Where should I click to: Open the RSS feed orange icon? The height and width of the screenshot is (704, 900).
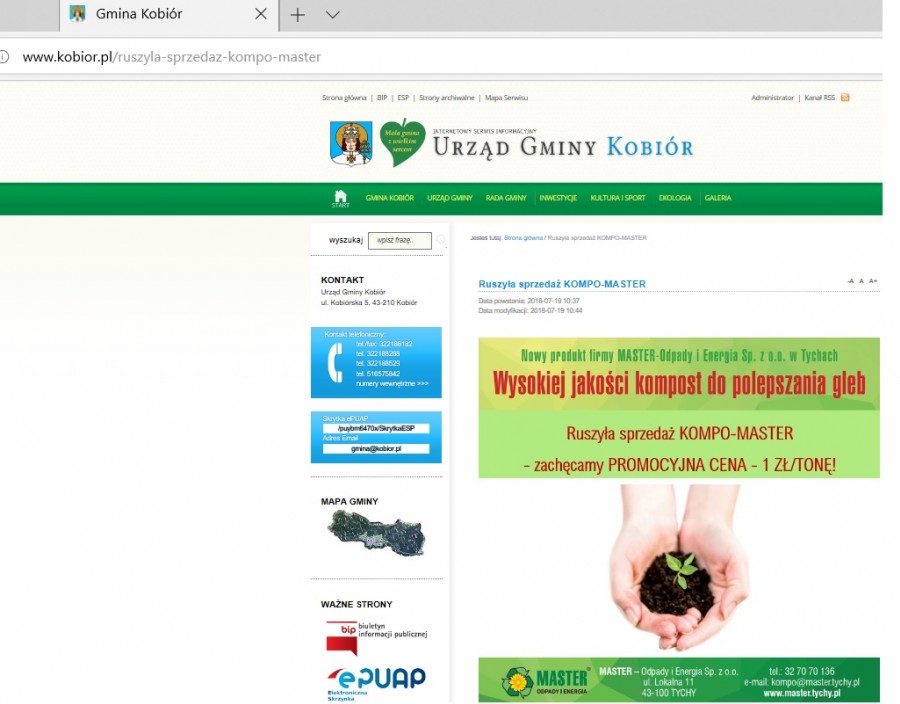click(845, 98)
